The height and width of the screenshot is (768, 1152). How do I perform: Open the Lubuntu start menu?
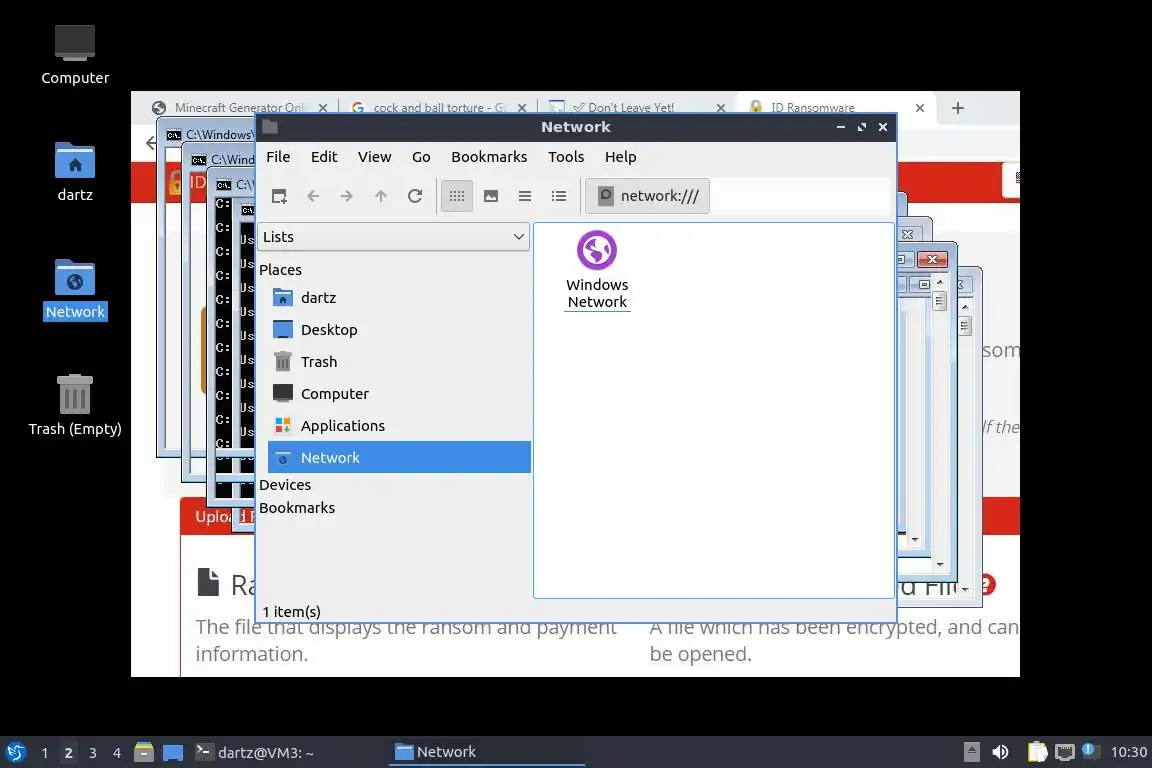click(x=15, y=752)
